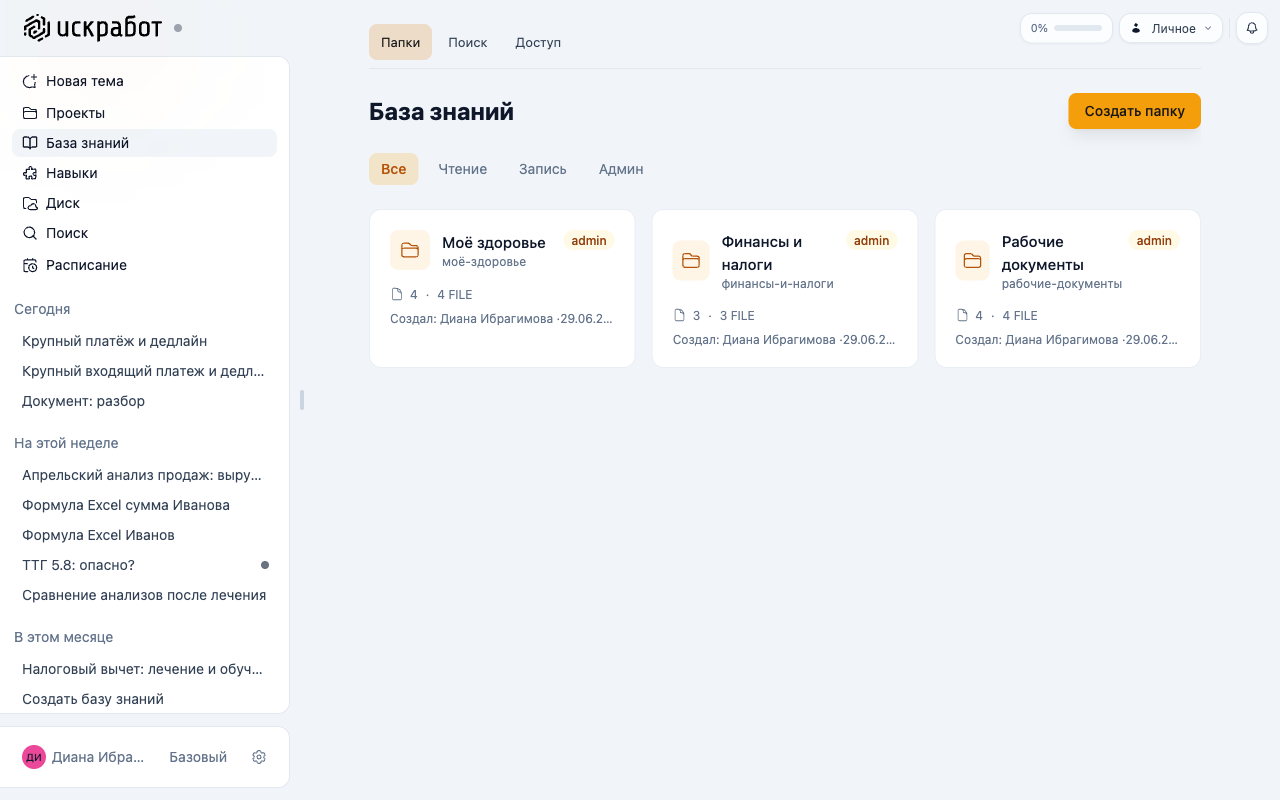Viewport: 1280px width, 800px height.
Task: Switch to the Поиск top tab
Action: pos(468,42)
